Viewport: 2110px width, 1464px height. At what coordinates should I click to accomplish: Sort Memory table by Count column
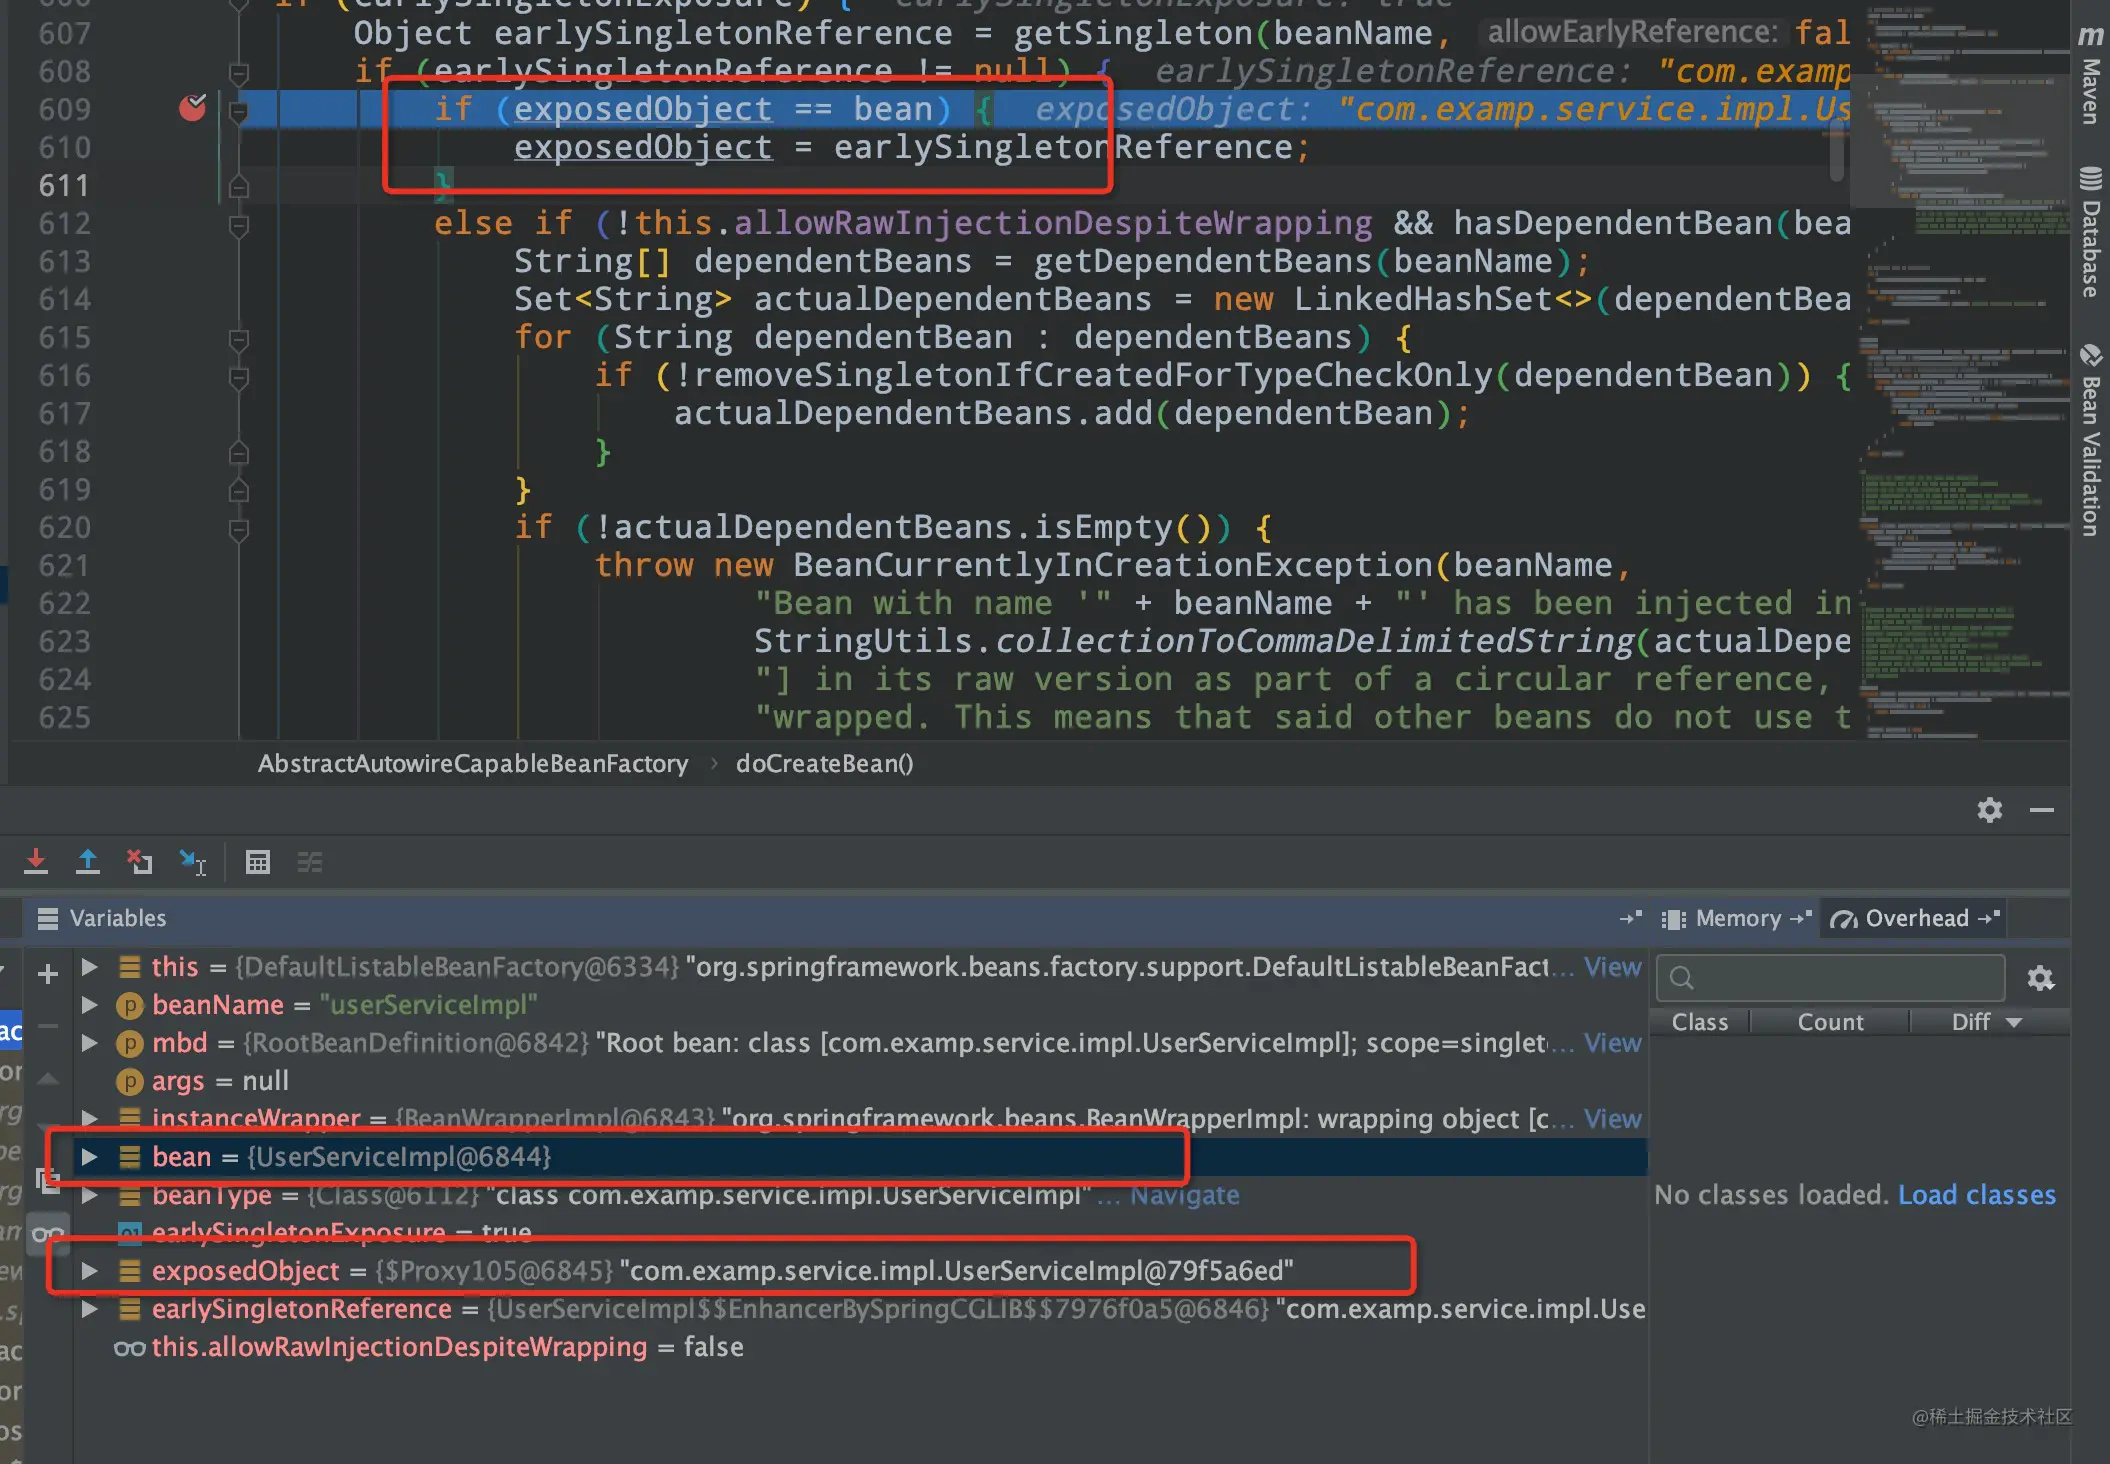(x=1830, y=1022)
